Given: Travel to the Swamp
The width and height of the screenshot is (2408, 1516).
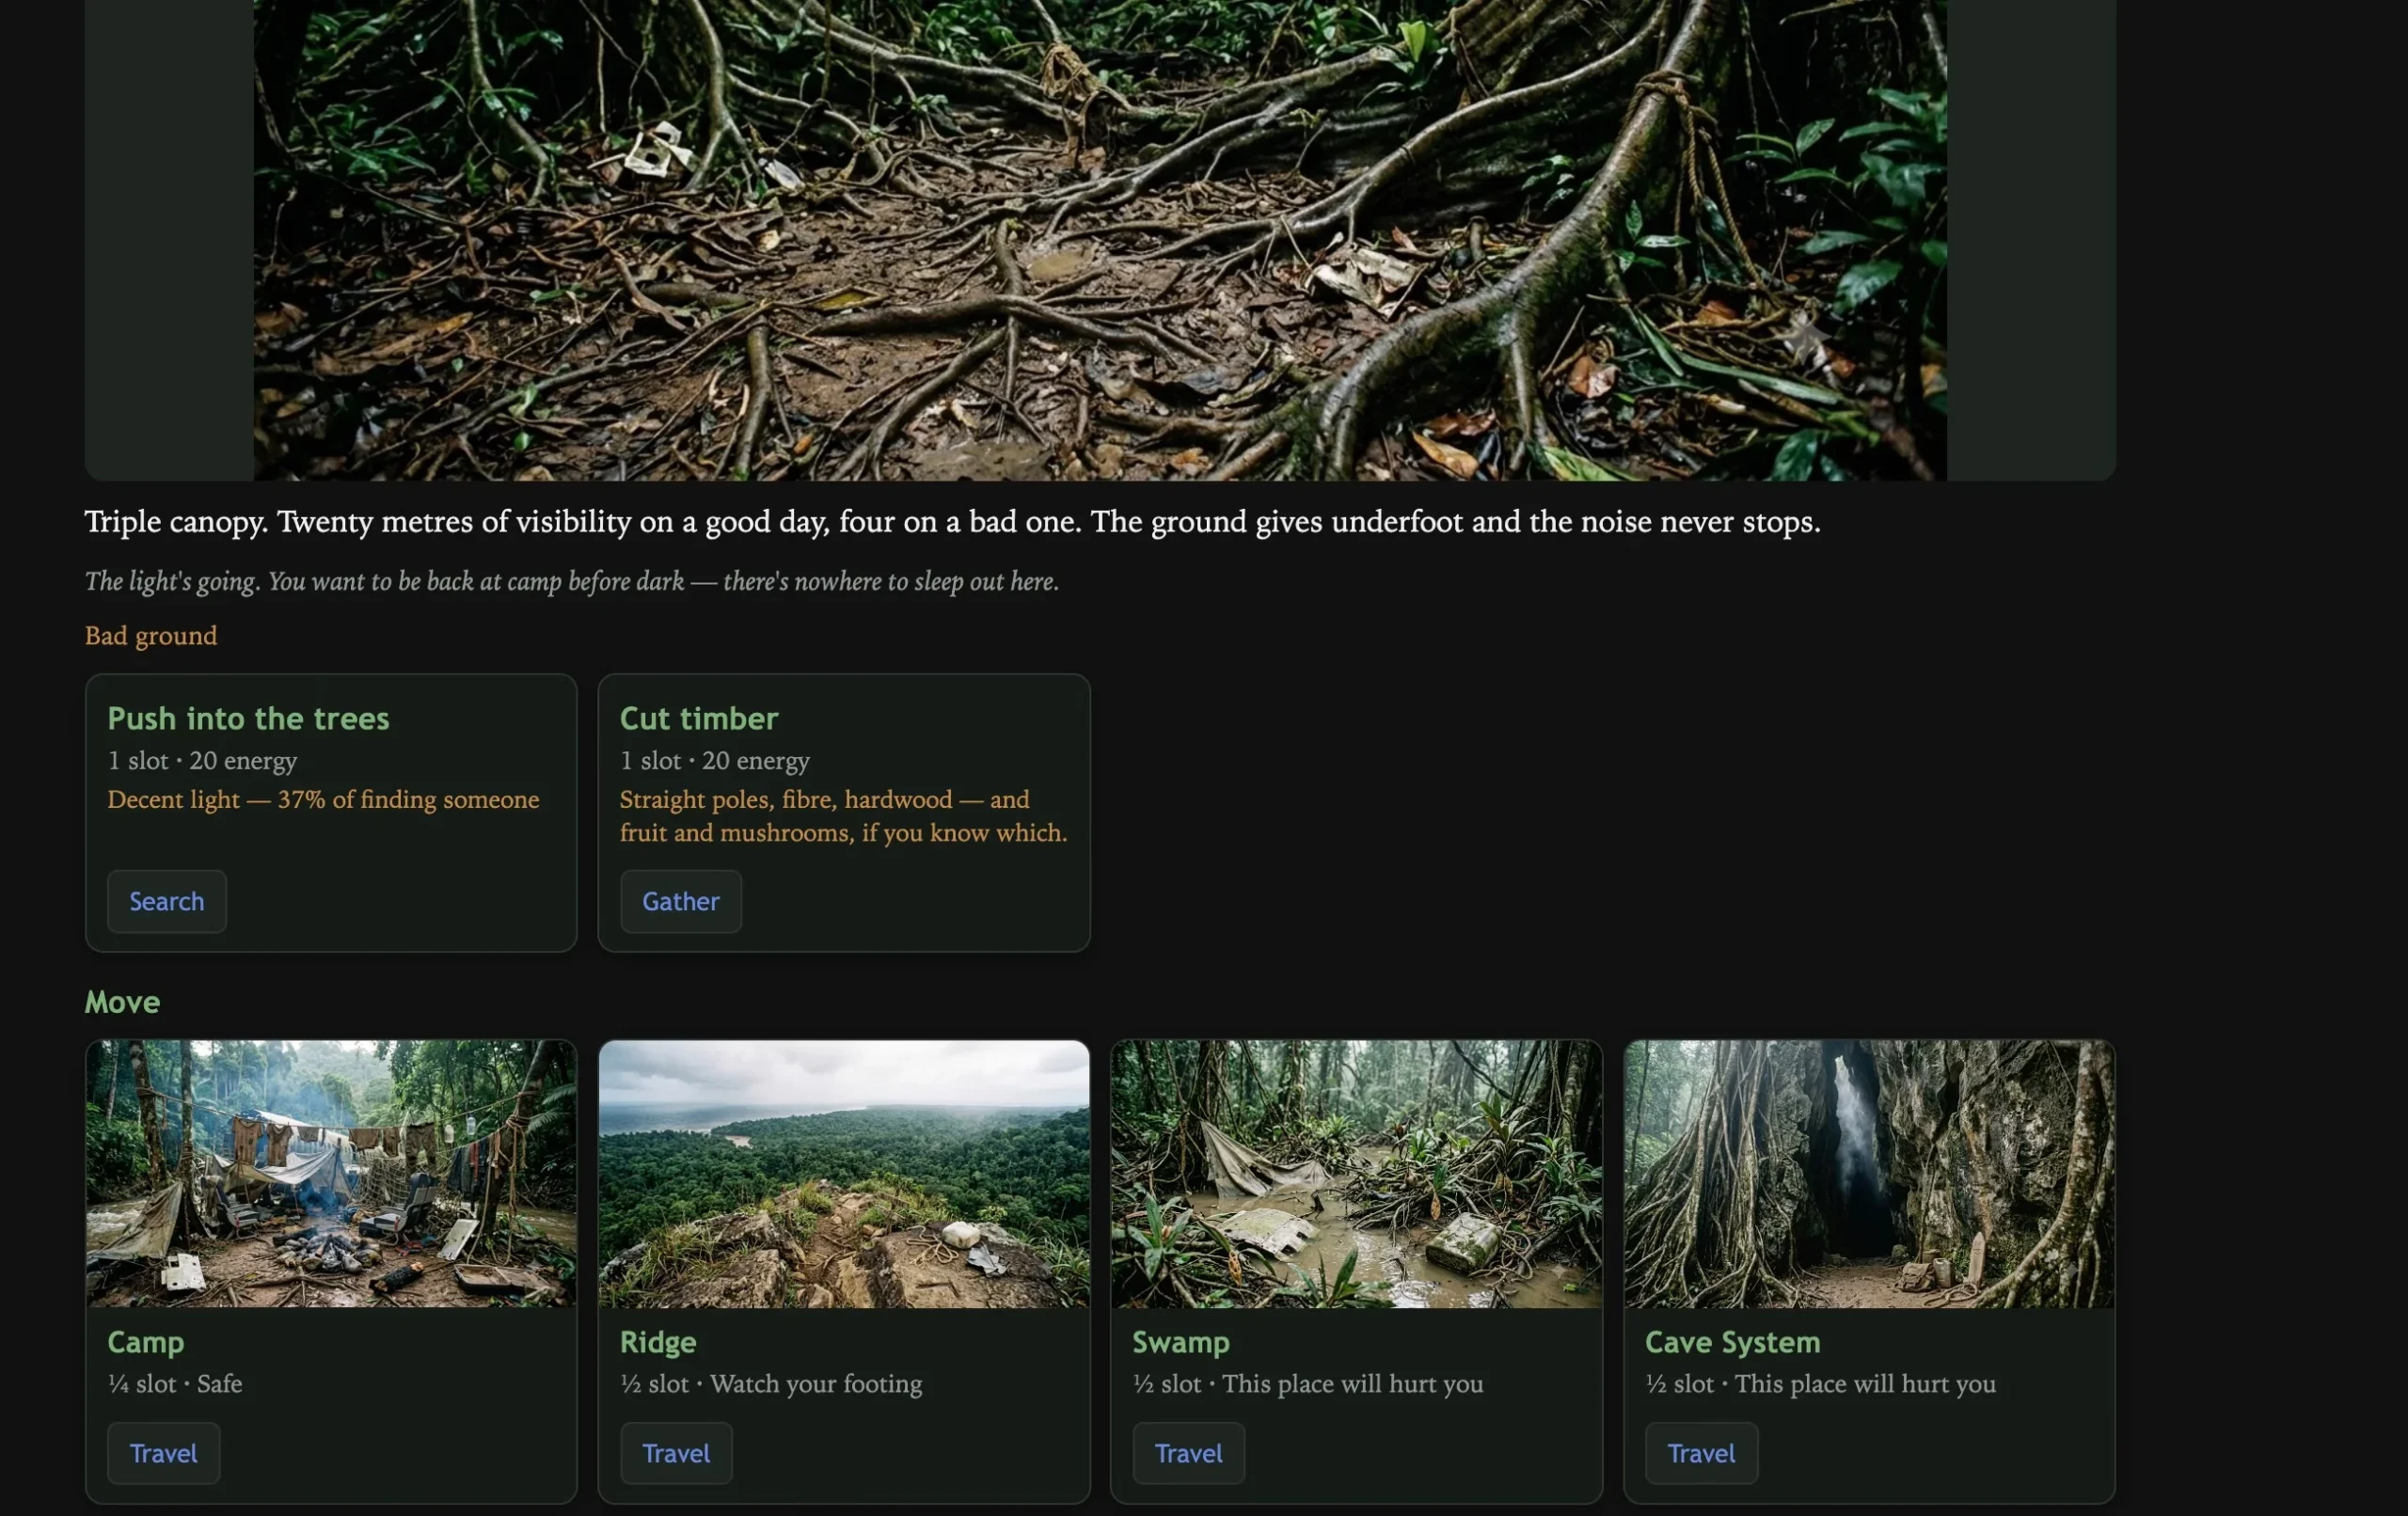Looking at the screenshot, I should [x=1188, y=1453].
